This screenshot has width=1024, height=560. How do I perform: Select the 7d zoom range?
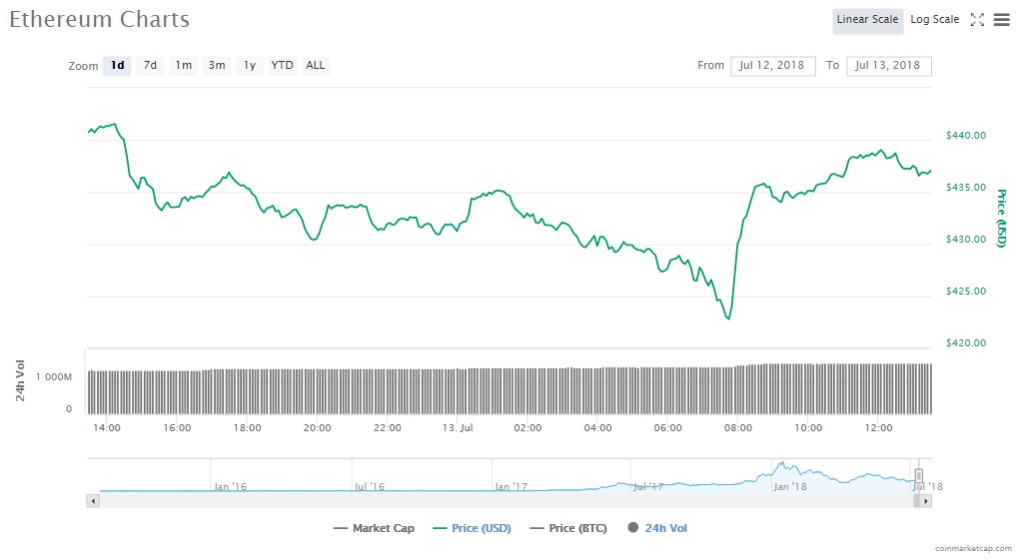coord(150,66)
